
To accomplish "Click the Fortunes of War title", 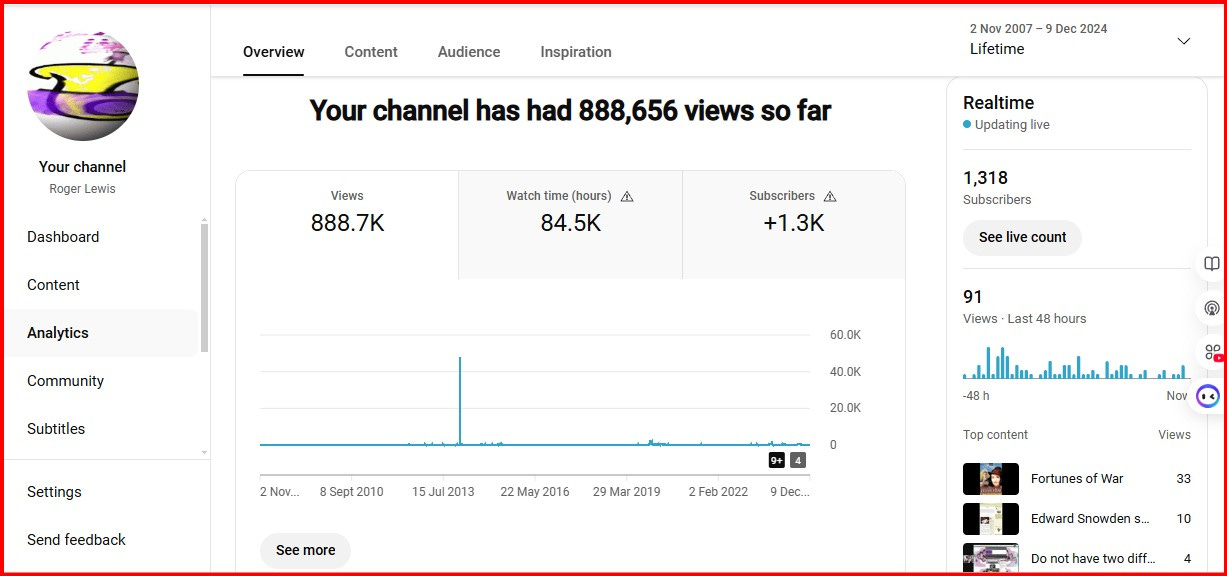I will [x=1077, y=479].
